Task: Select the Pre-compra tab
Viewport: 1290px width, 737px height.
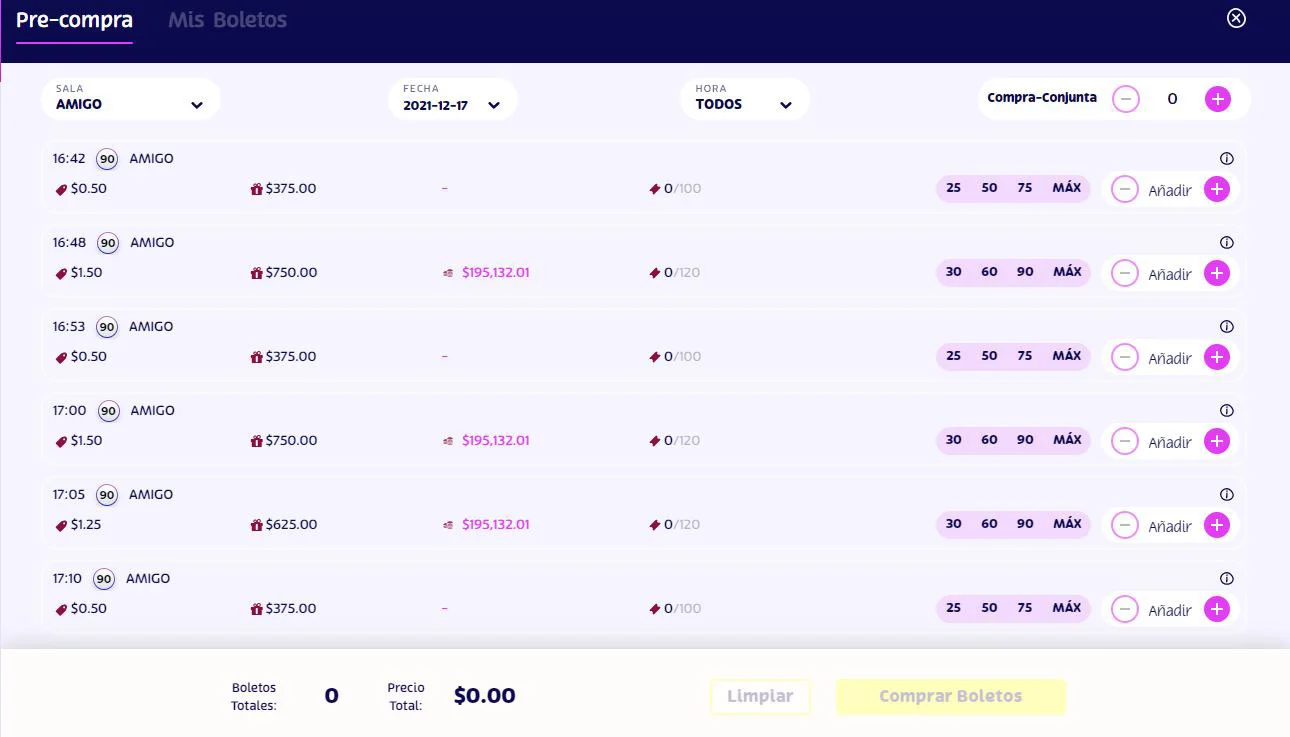Action: point(74,20)
